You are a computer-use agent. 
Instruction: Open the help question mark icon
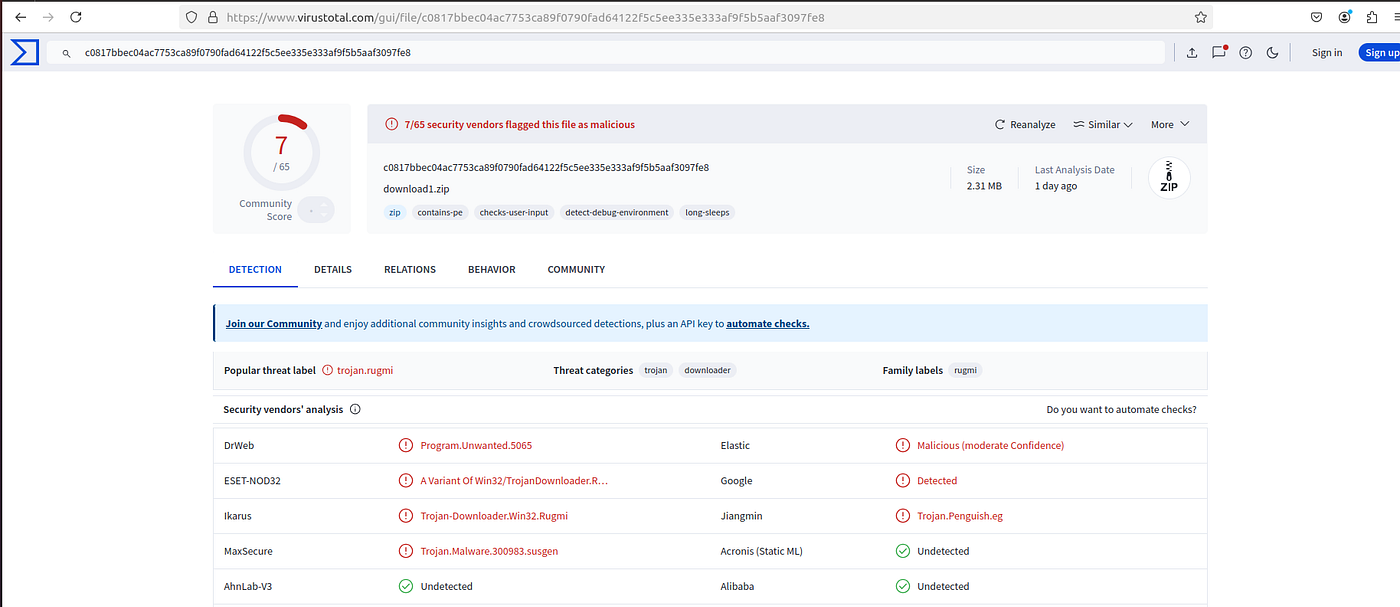click(1246, 53)
